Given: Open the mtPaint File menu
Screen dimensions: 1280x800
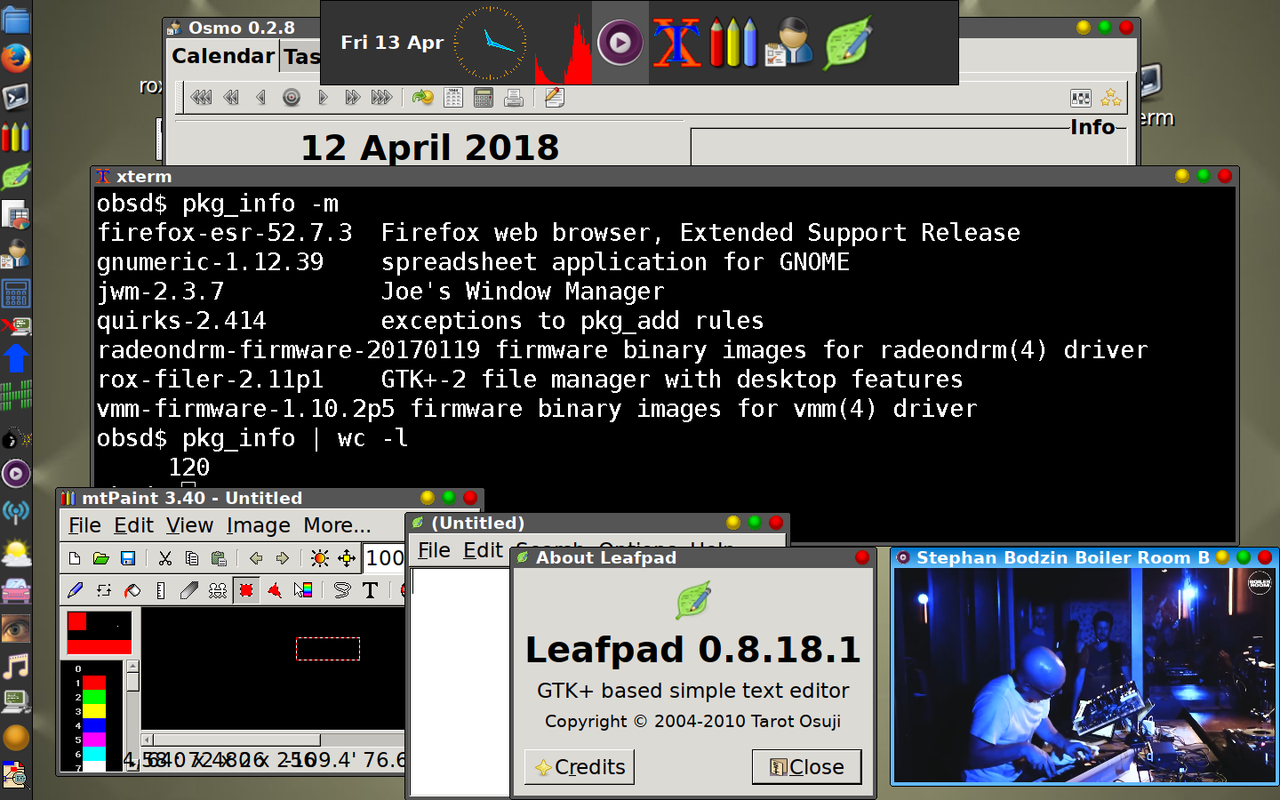Looking at the screenshot, I should tap(84, 525).
